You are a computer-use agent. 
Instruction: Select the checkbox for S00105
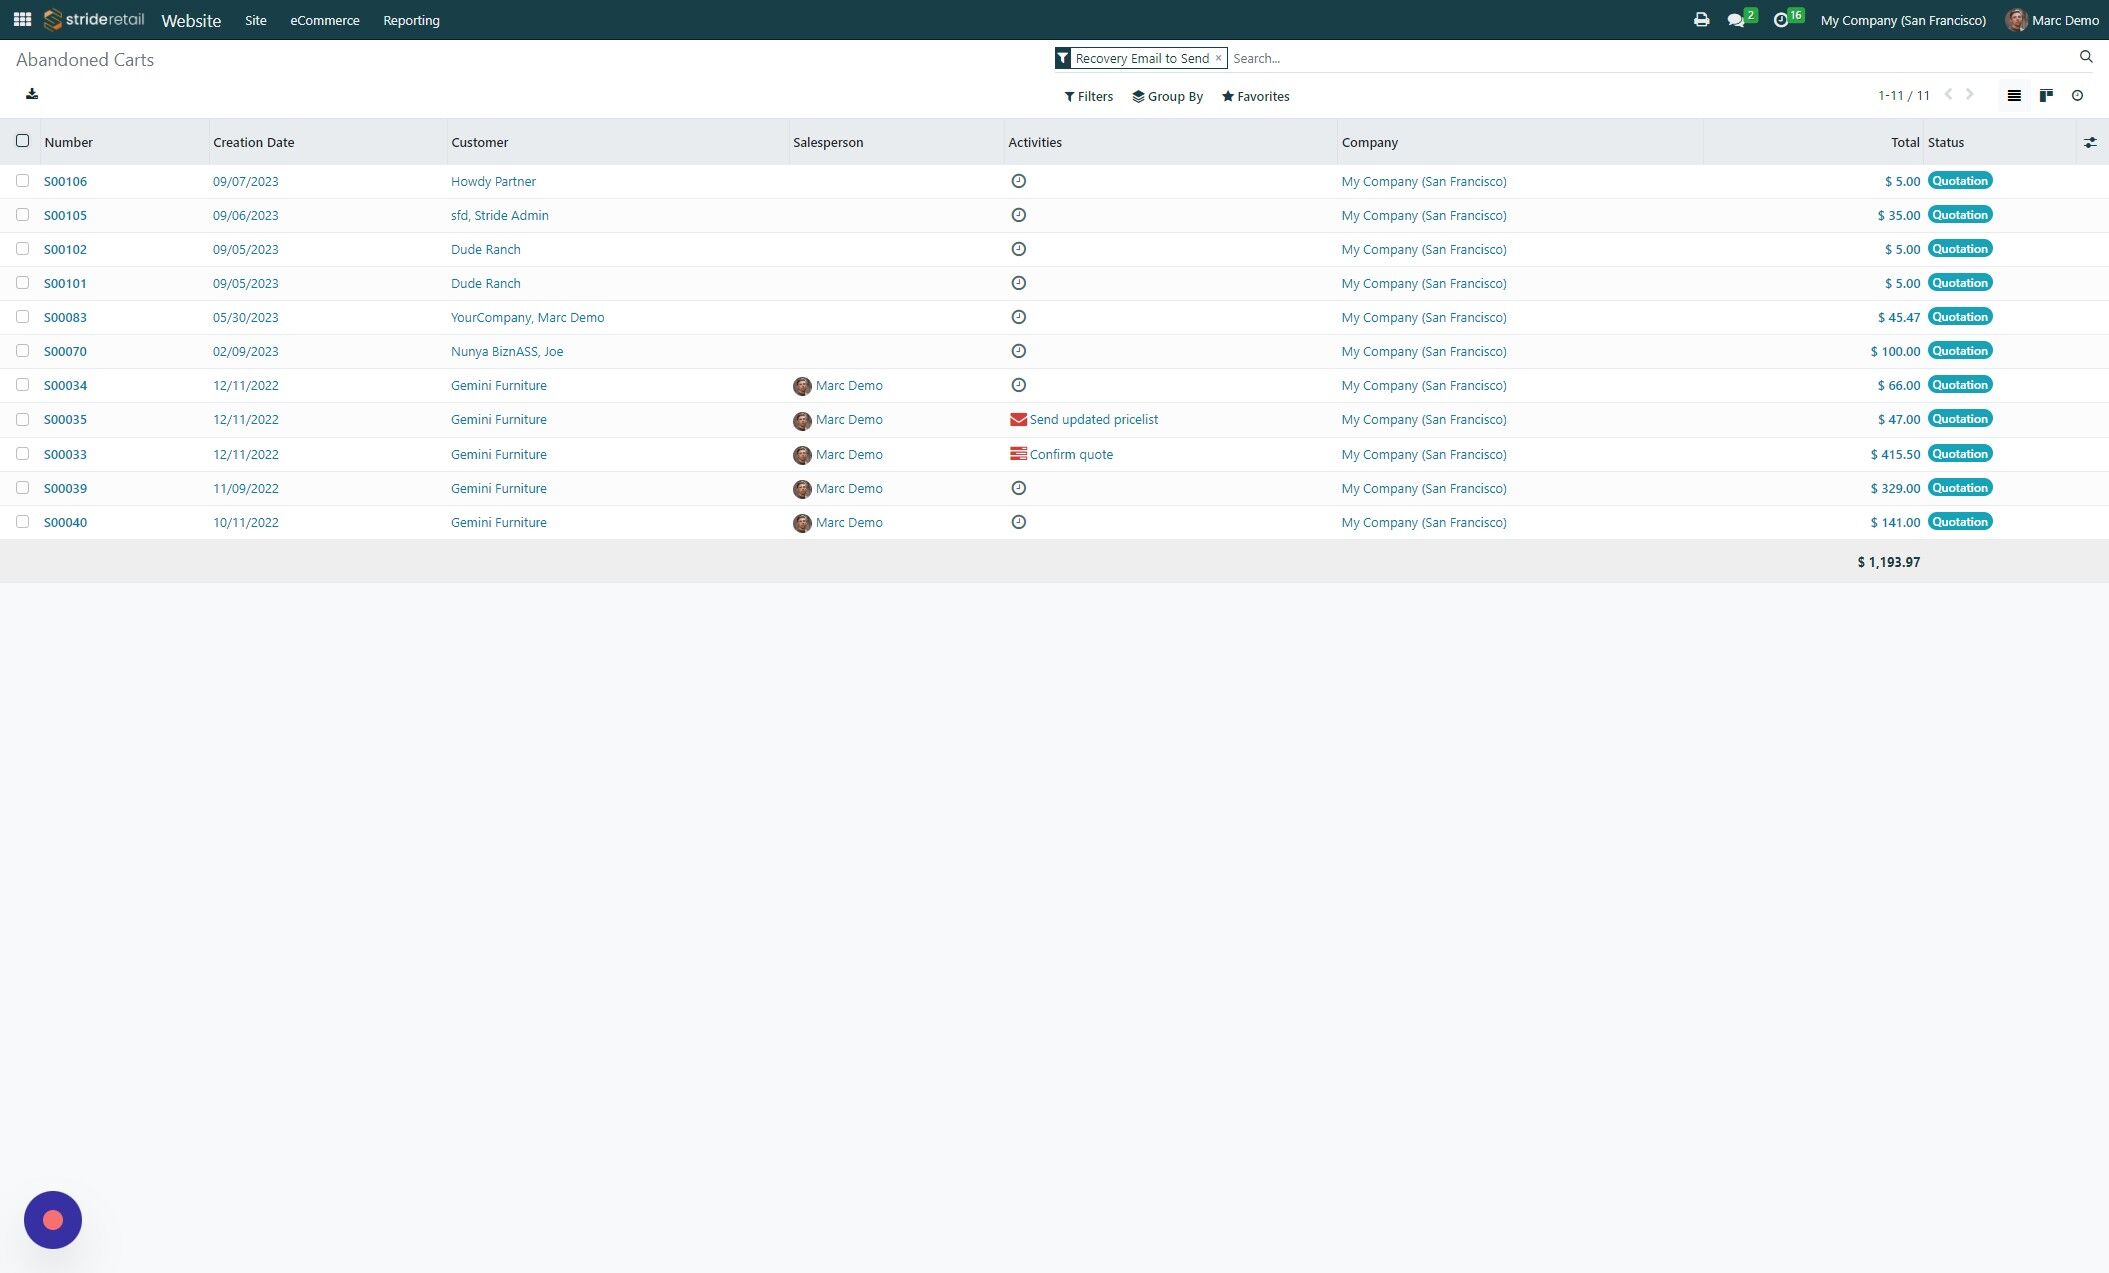[x=22, y=215]
